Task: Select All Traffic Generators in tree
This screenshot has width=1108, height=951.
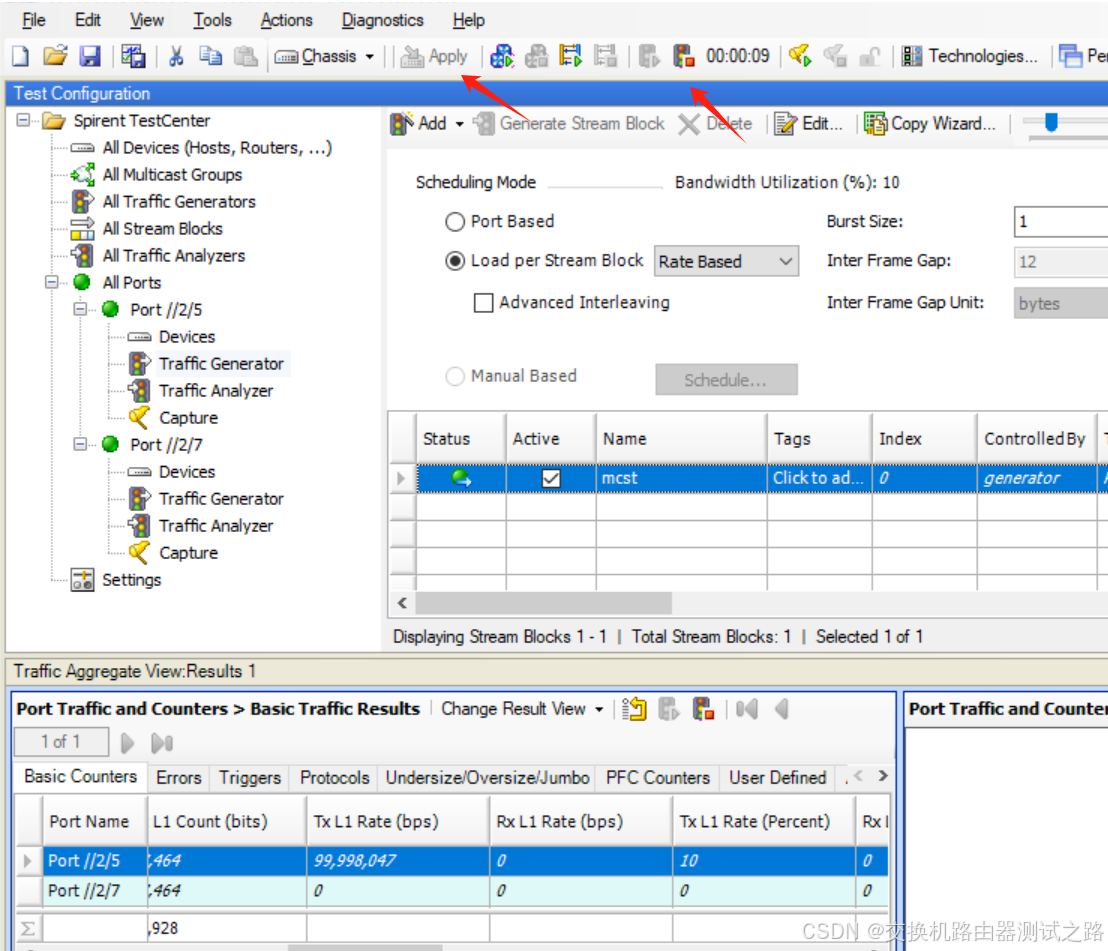Action: 179,201
